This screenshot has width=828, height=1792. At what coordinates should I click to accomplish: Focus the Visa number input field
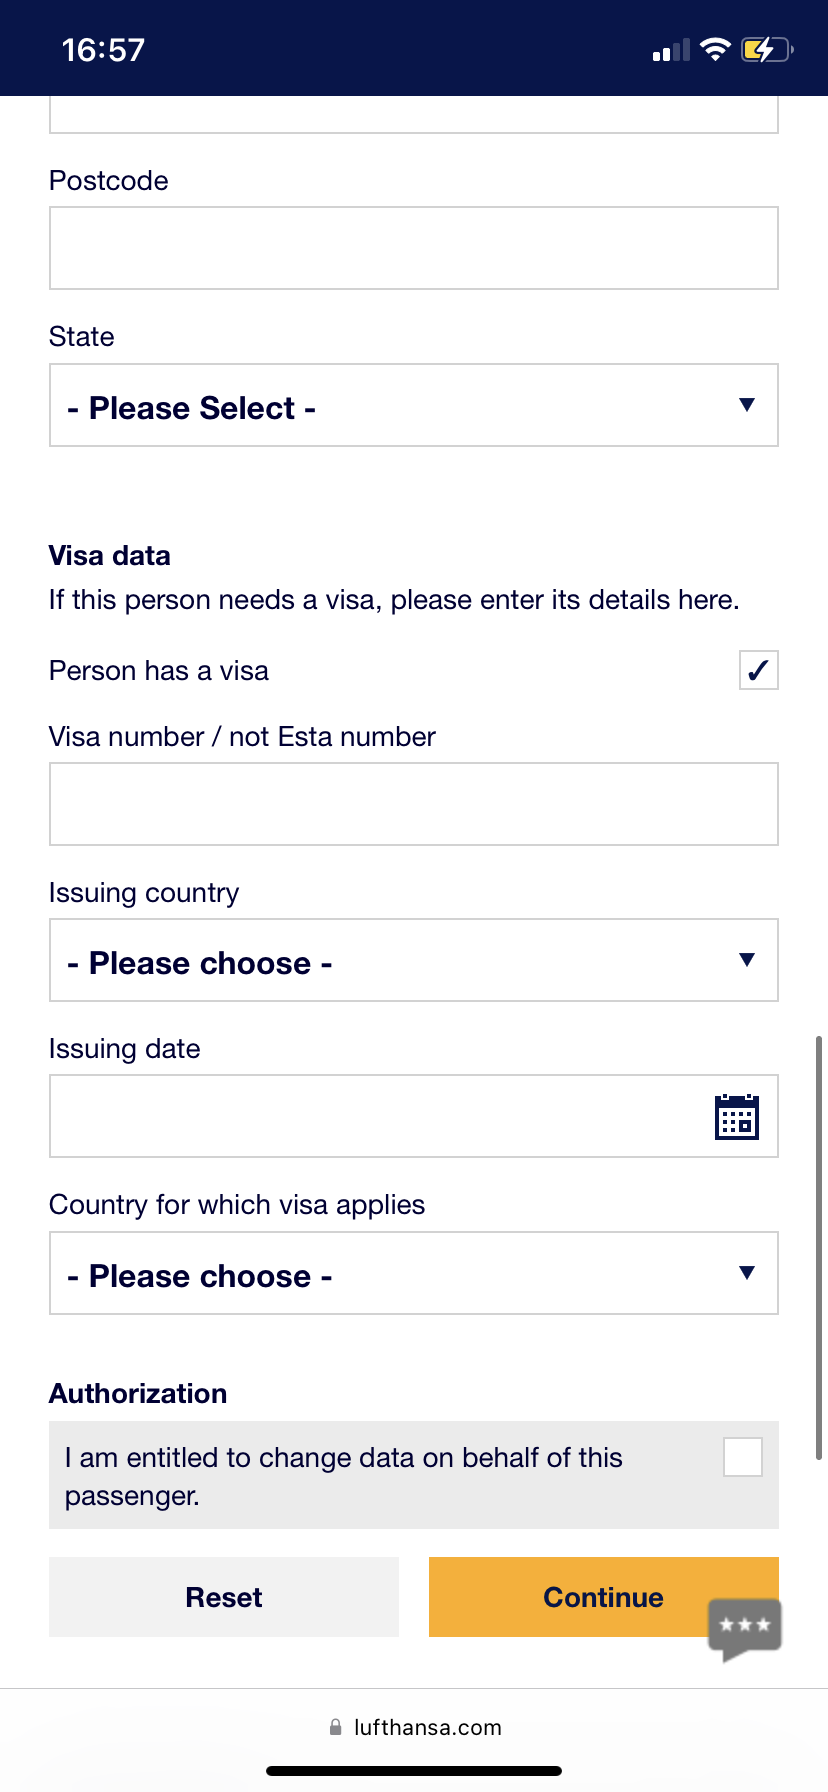(414, 804)
